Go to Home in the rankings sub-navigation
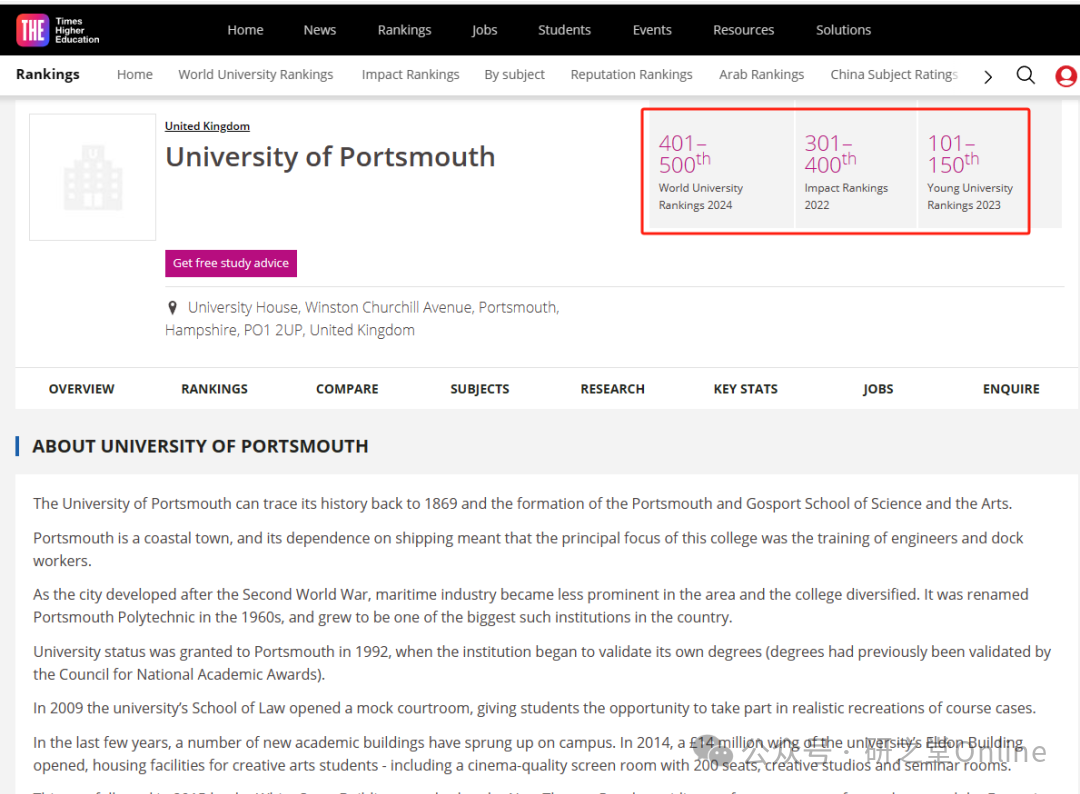 coord(134,74)
